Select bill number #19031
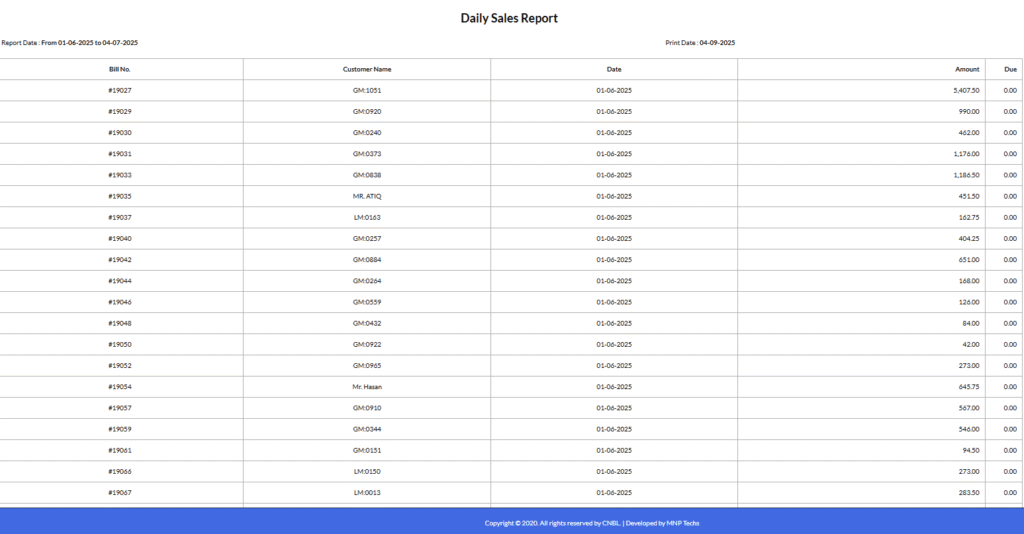The image size is (1024, 534). tap(120, 154)
